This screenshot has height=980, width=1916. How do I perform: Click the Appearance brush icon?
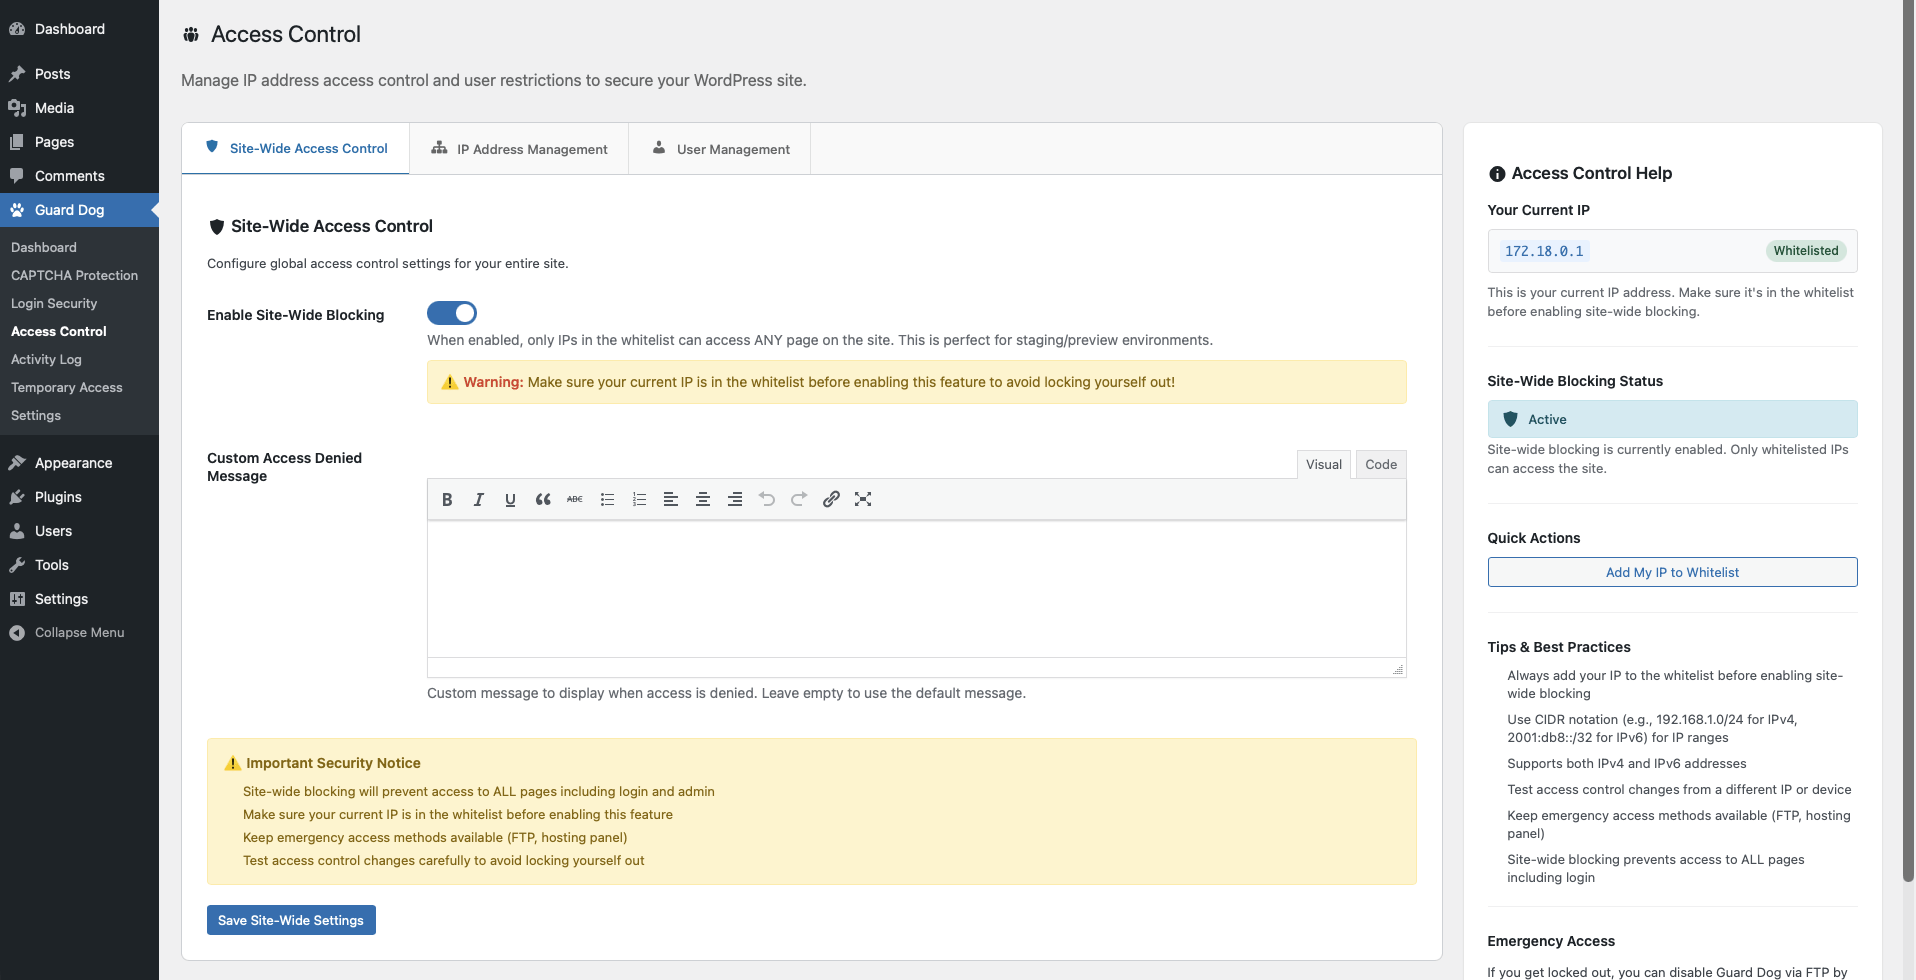17,463
